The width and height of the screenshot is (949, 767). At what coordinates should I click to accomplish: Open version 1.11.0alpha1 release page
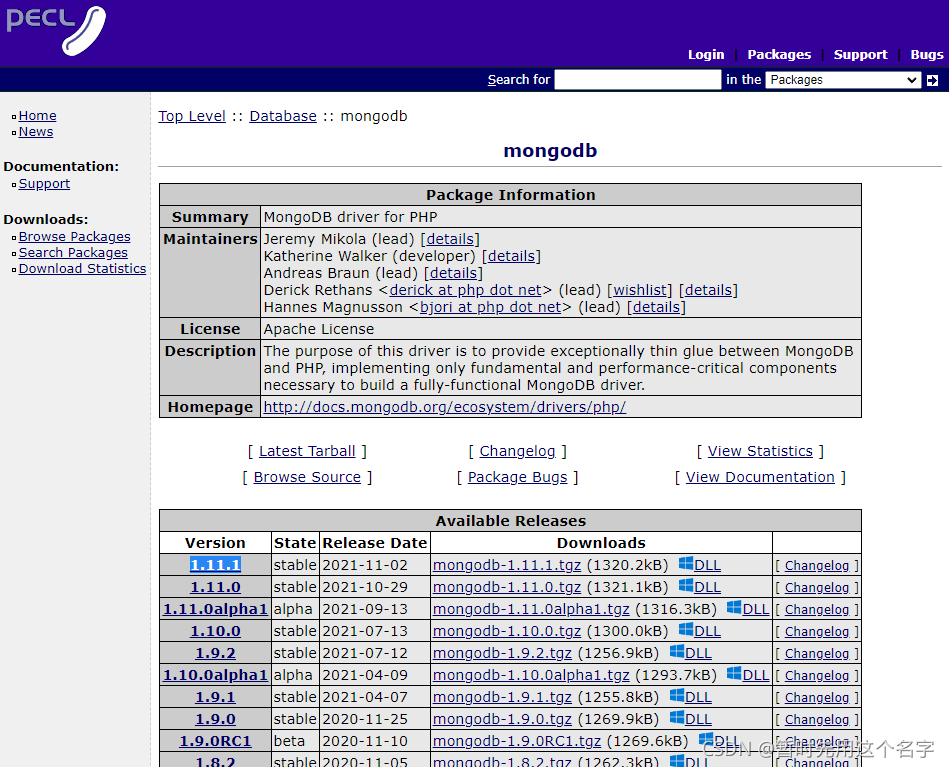(215, 609)
